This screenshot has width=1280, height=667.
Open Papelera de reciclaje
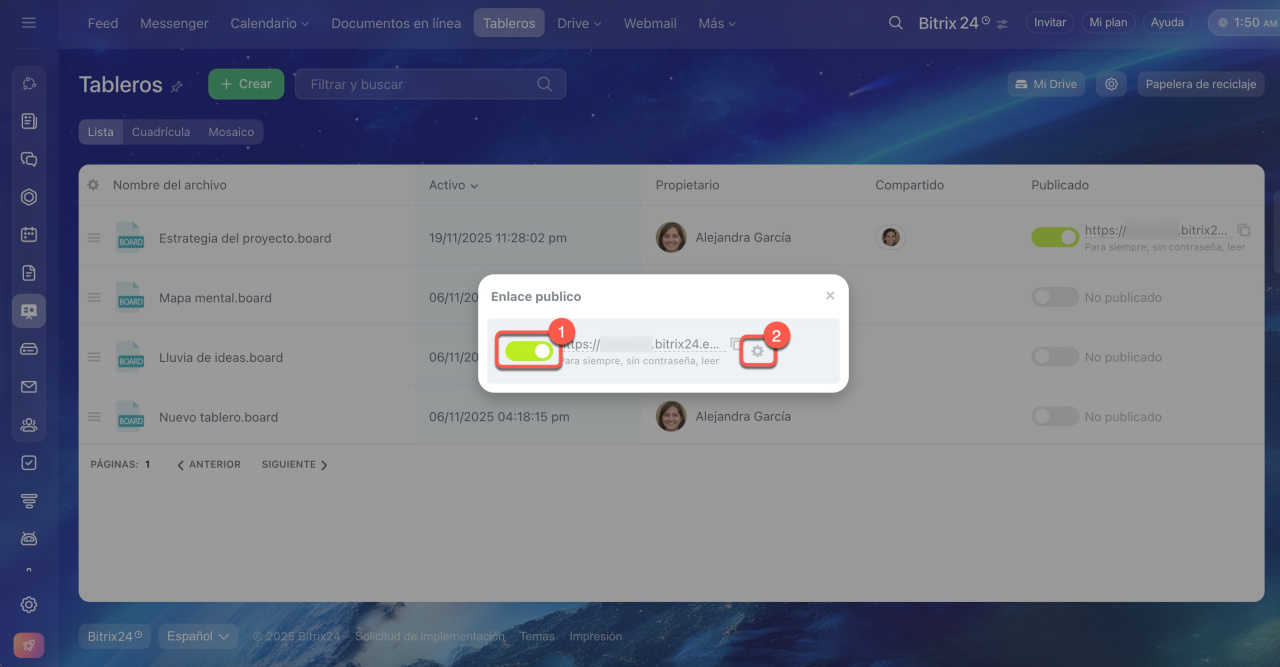(1200, 84)
